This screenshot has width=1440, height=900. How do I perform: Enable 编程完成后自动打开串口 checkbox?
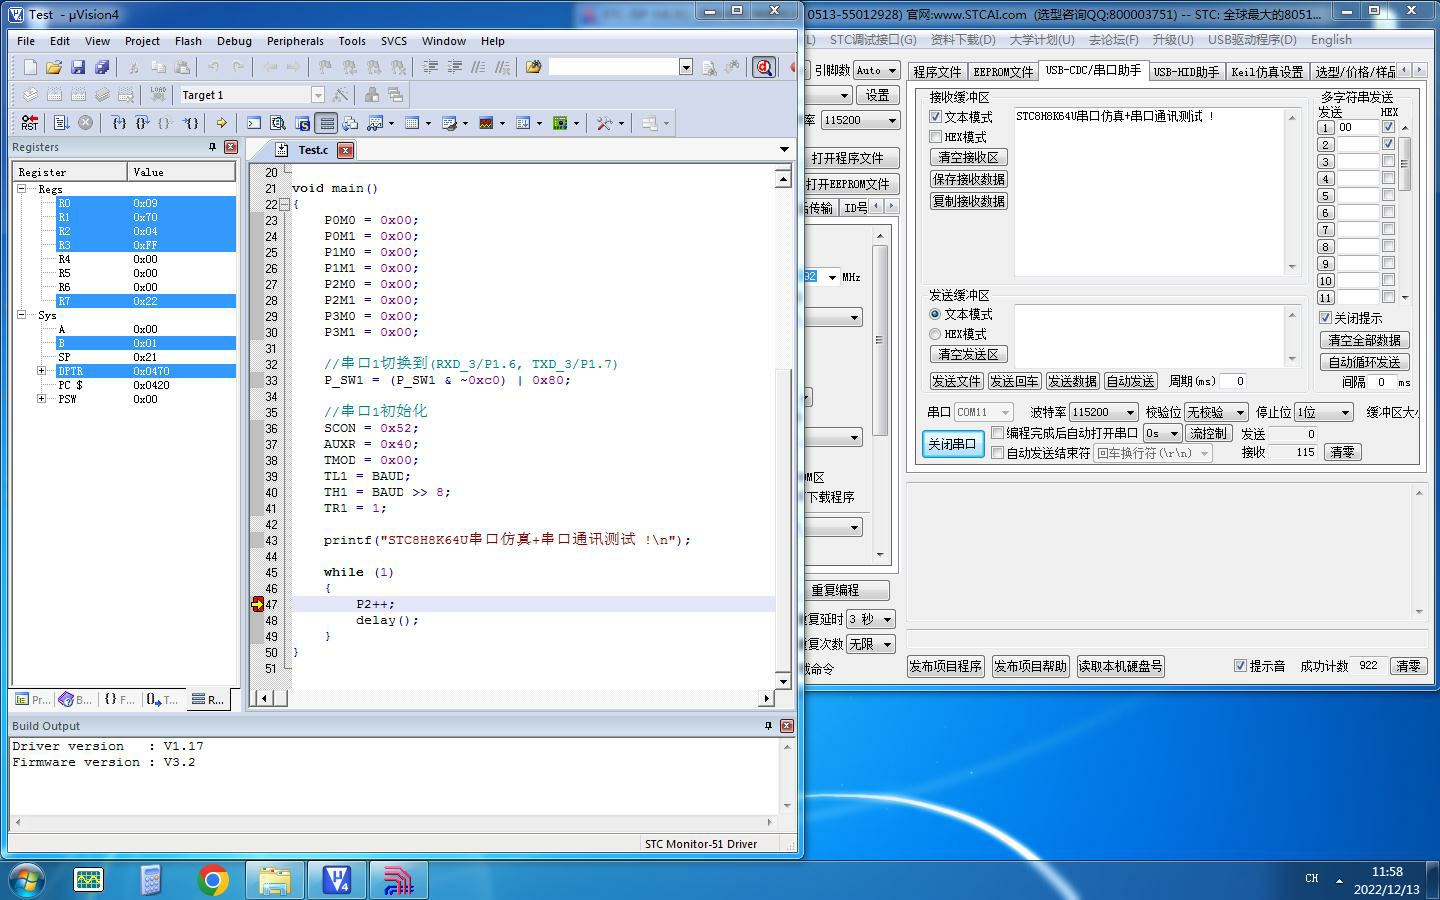[x=997, y=433]
